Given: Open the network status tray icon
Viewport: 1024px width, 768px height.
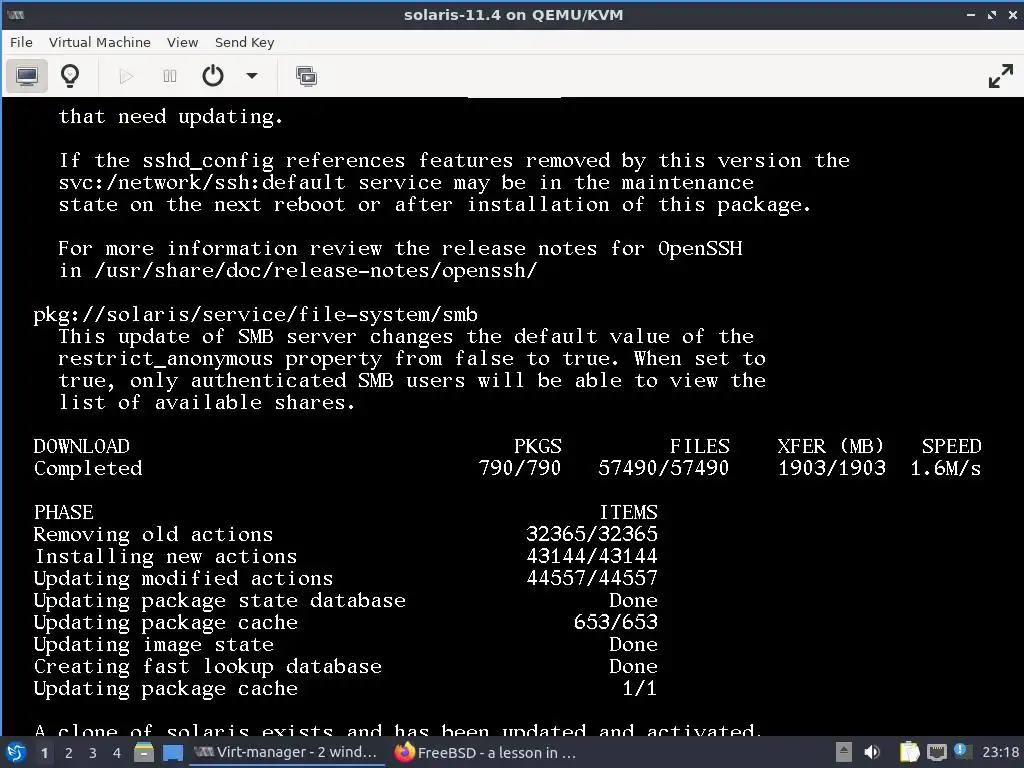Looking at the screenshot, I should [936, 752].
